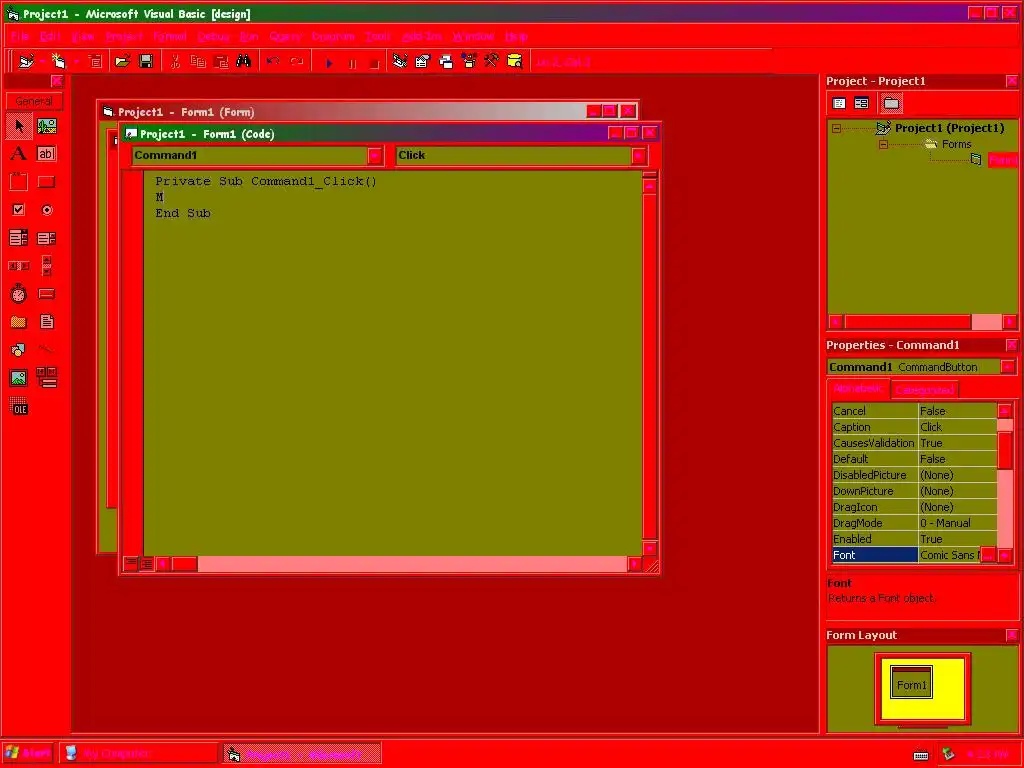The image size is (1024, 768).
Task: Select the FileListBox control tool
Action: tap(46, 322)
